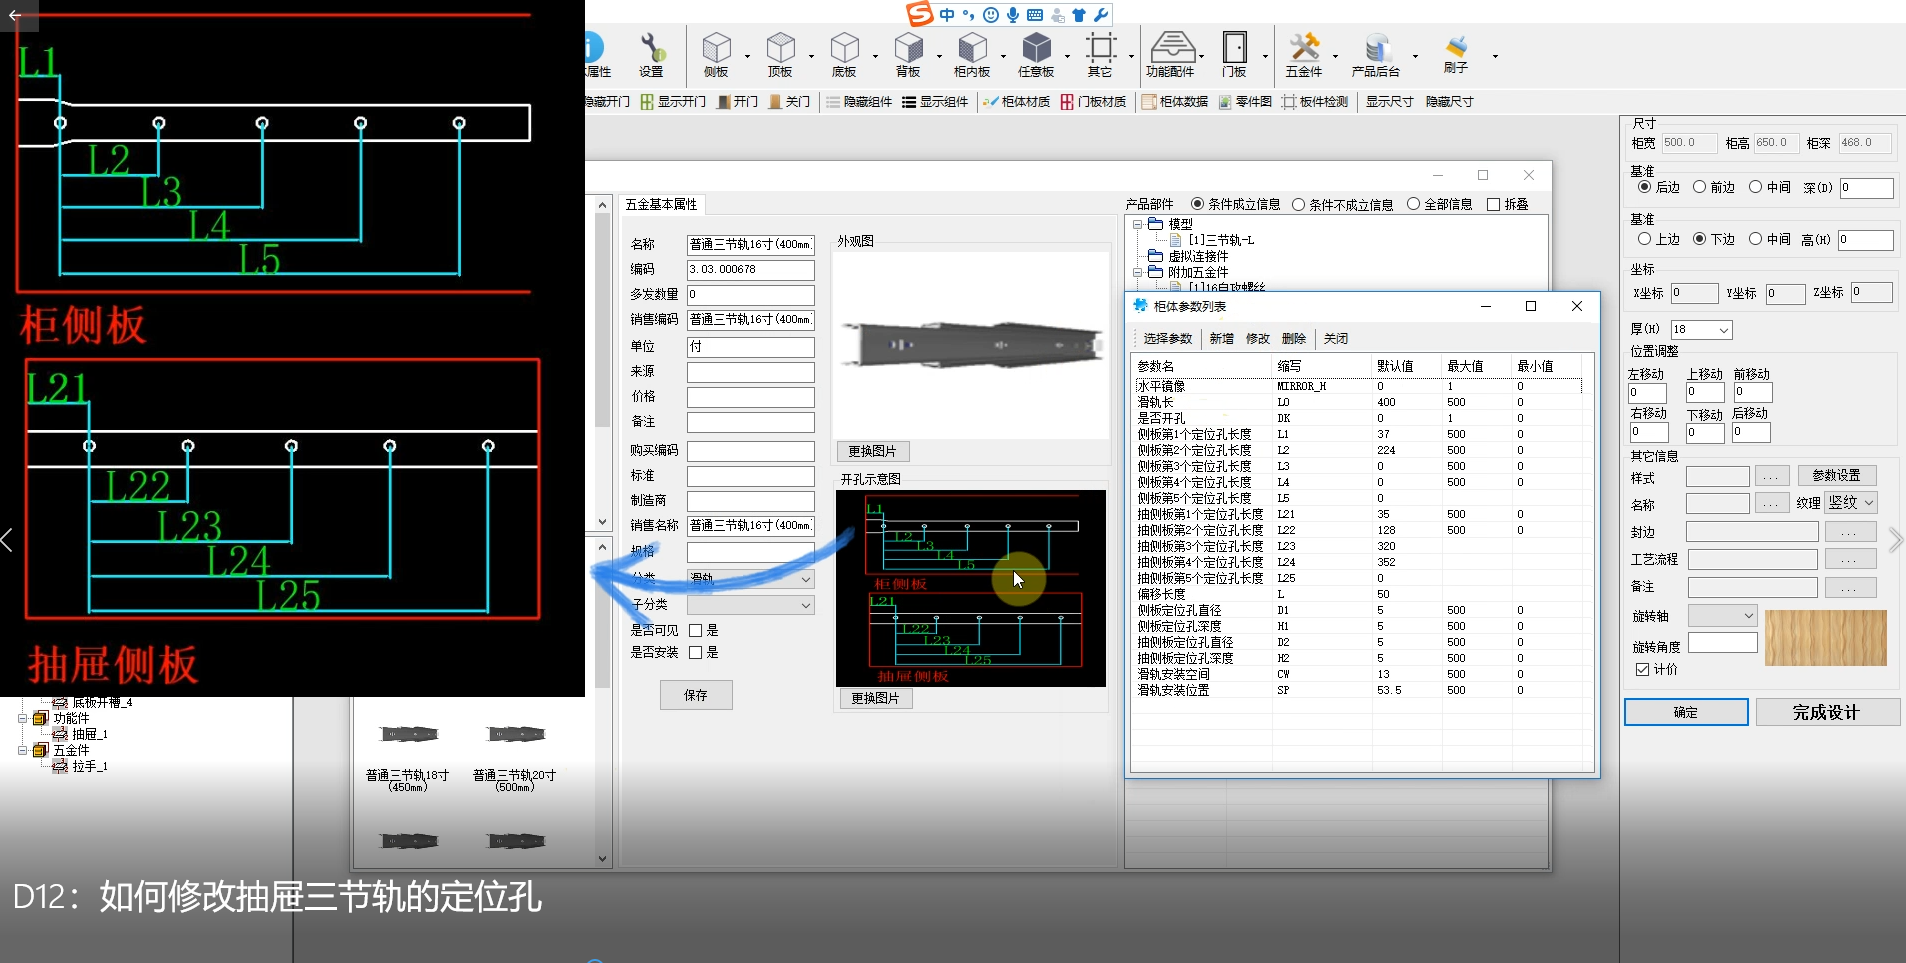Open 零件图 parts drawing
Viewport: 1906px width, 963px height.
(1245, 102)
